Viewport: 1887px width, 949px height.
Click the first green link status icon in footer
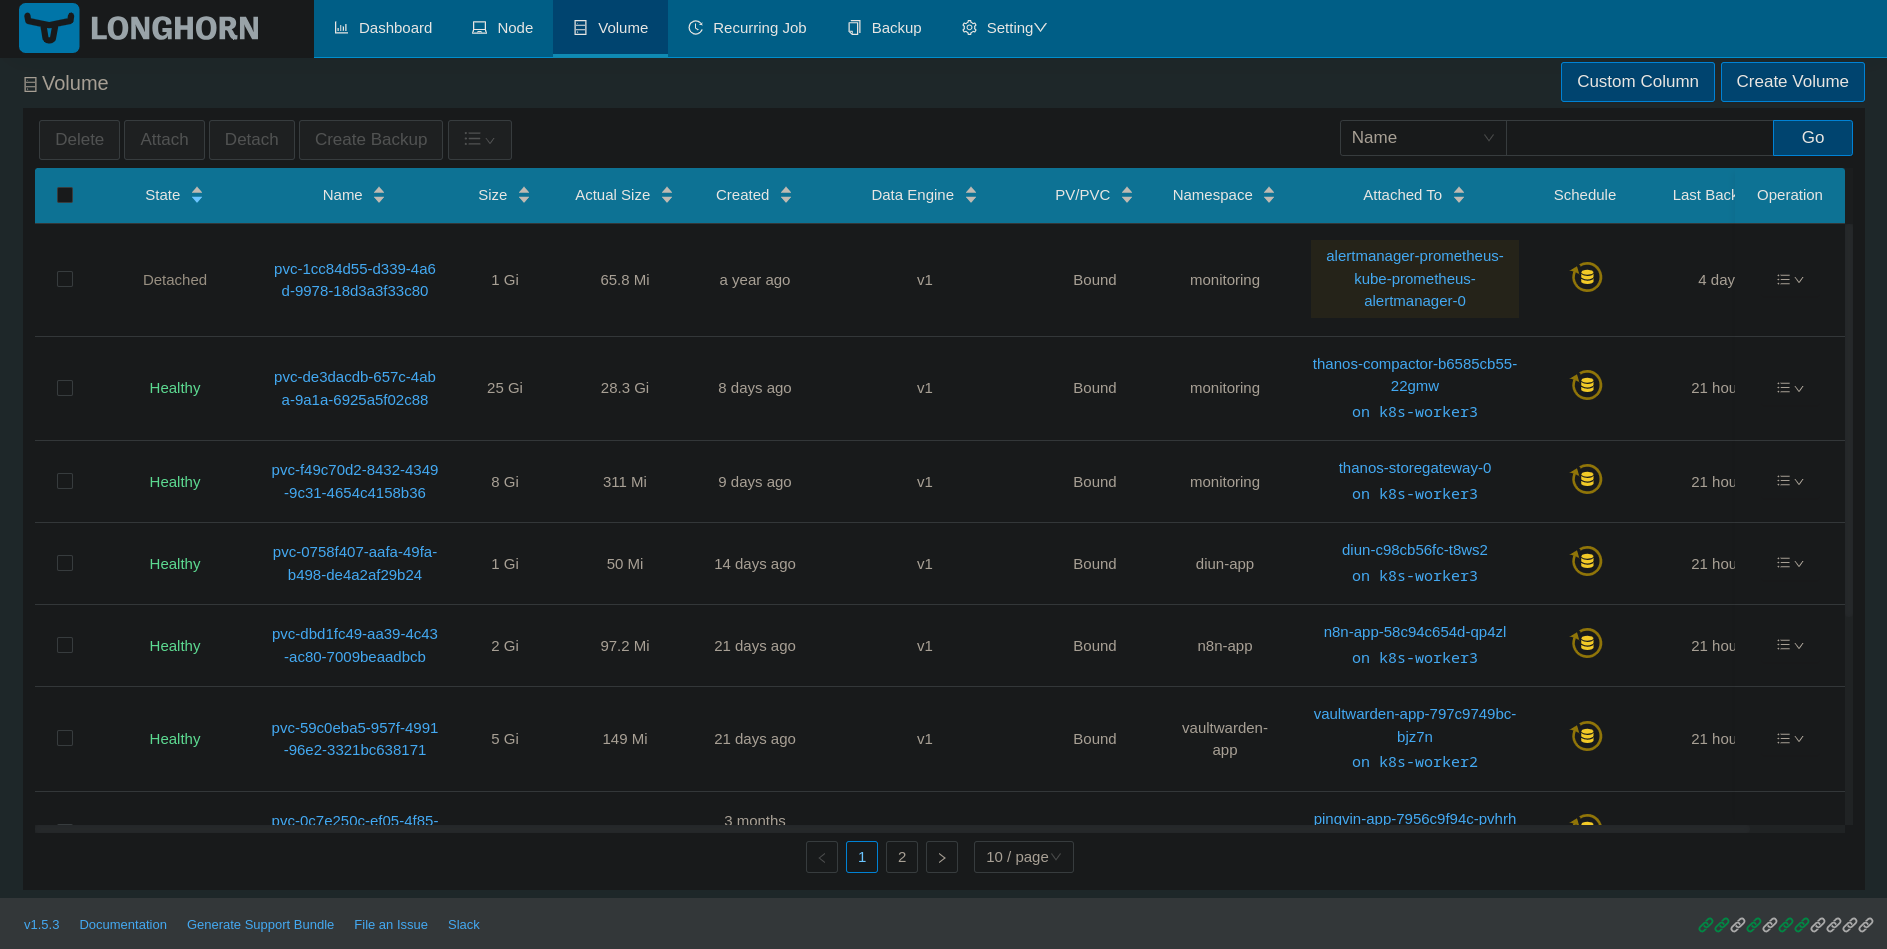1706,925
